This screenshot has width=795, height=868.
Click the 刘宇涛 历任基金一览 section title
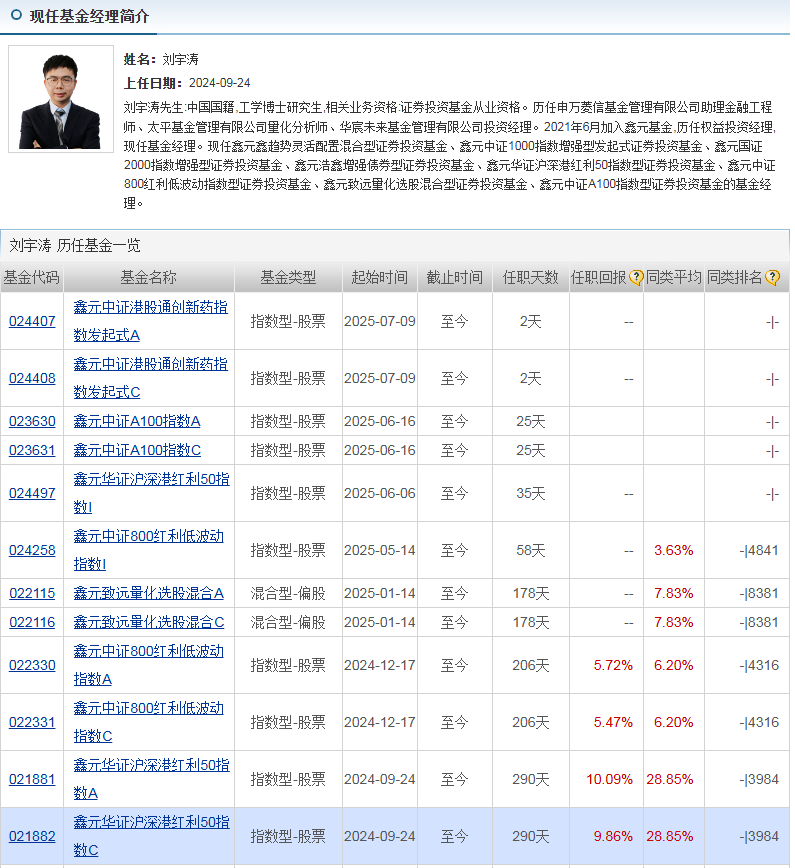point(75,245)
